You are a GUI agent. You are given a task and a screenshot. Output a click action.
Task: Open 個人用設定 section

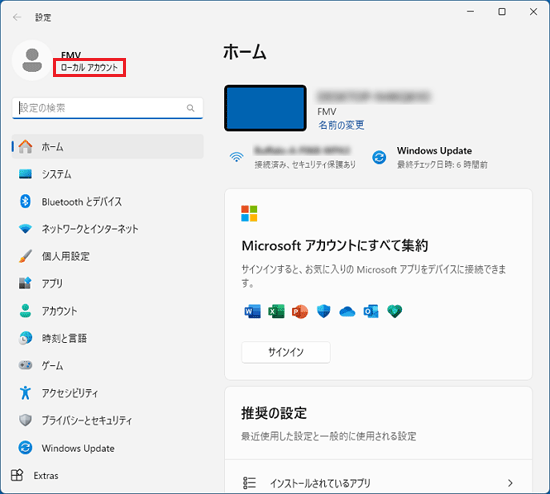(x=108, y=256)
